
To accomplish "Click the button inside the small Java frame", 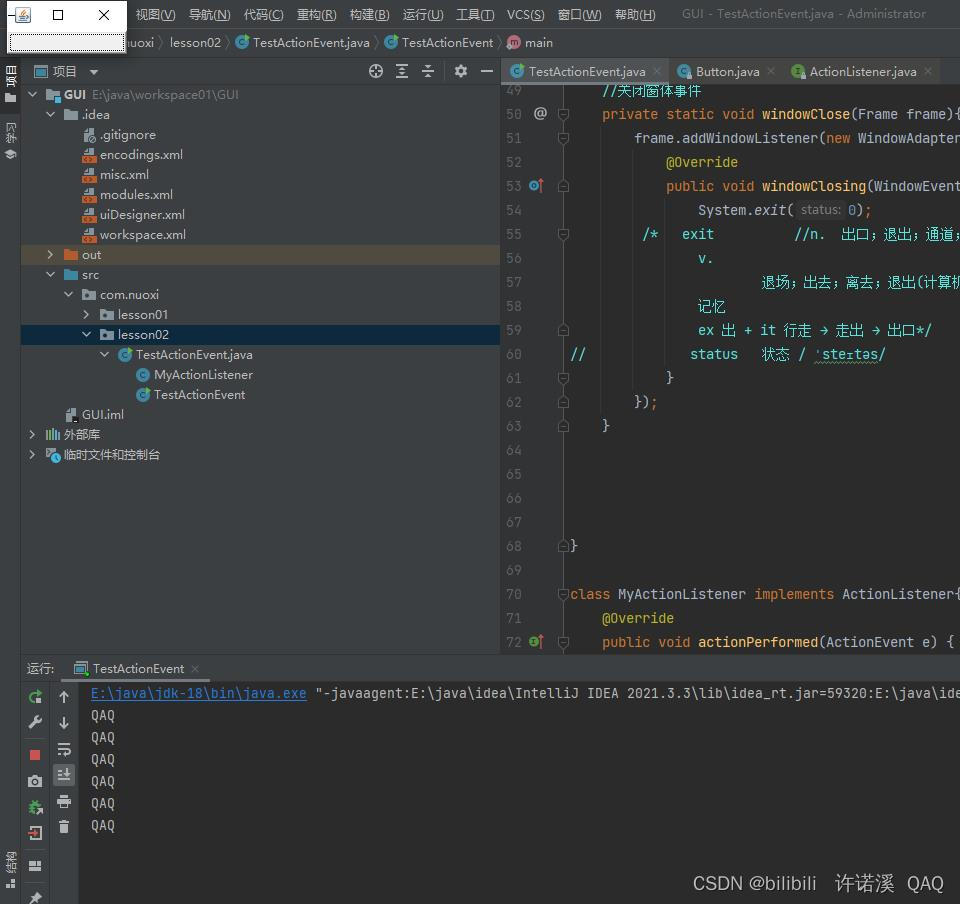I will 67,43.
